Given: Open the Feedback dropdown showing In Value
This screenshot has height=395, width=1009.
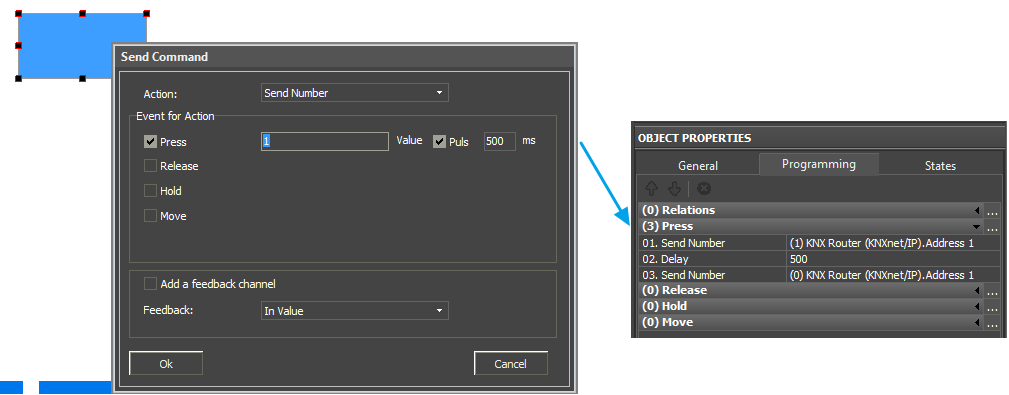Looking at the screenshot, I should click(x=355, y=311).
